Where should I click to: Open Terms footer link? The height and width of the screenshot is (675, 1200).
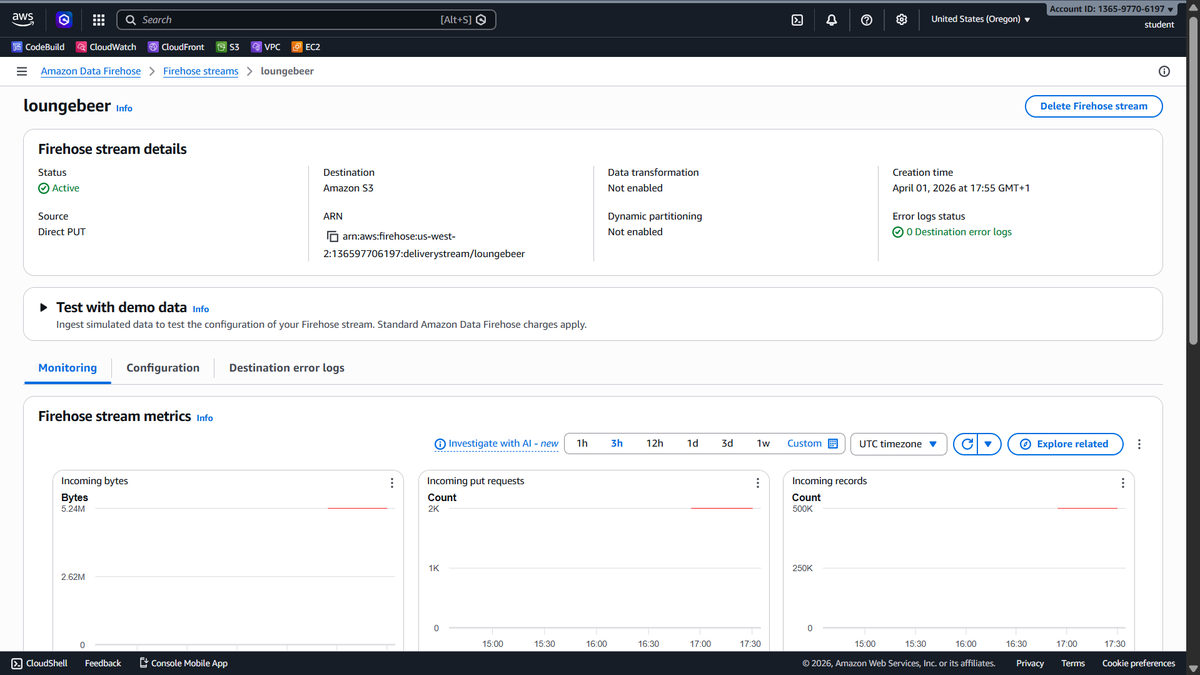click(x=1073, y=663)
